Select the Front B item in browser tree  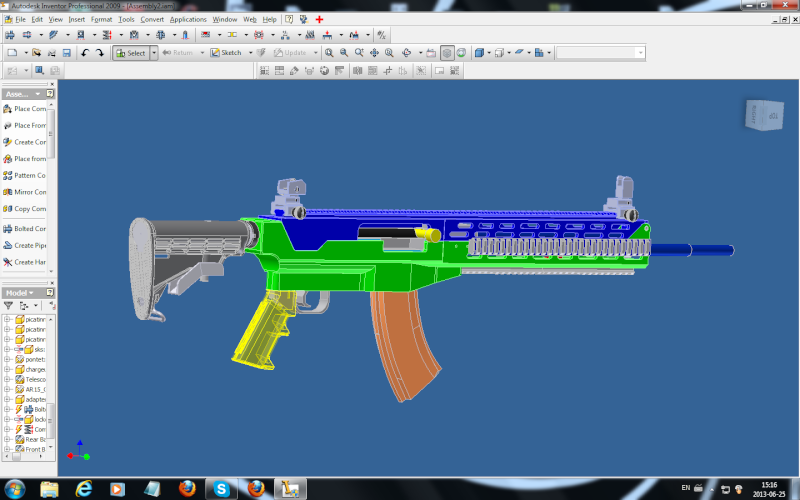(x=30, y=449)
